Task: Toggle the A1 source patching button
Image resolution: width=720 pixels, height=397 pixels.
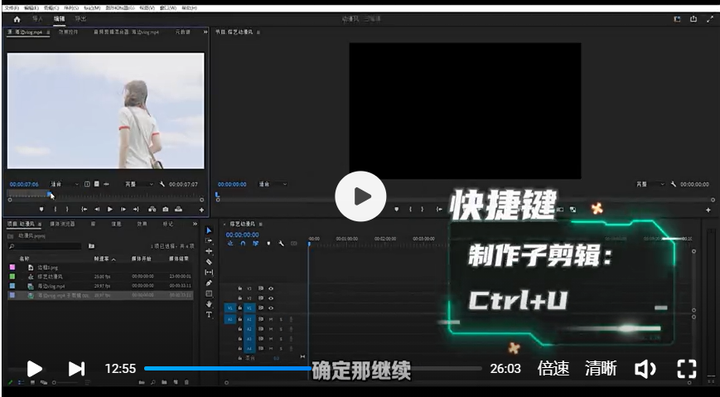Action: pos(230,319)
